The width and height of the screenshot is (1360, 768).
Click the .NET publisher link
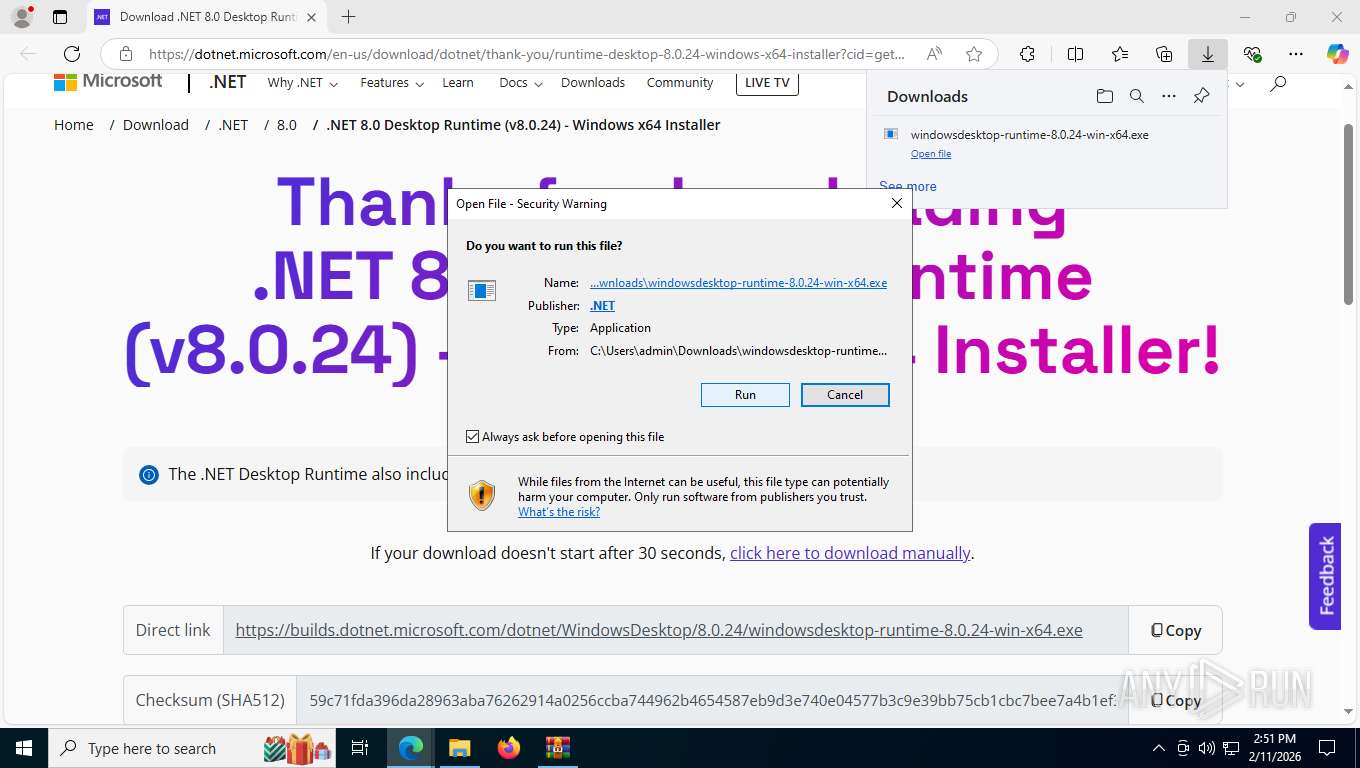tap(602, 306)
